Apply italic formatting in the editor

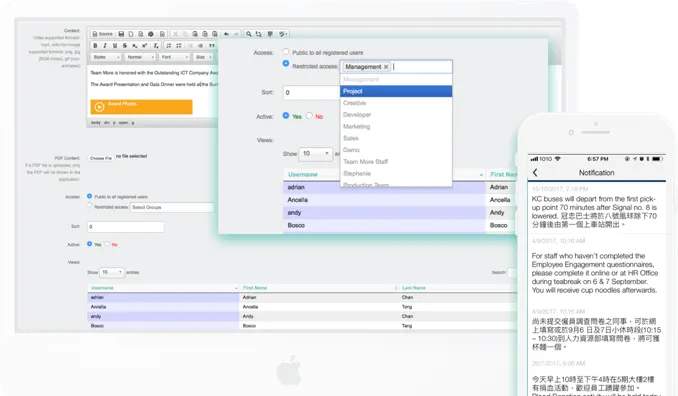[105, 45]
